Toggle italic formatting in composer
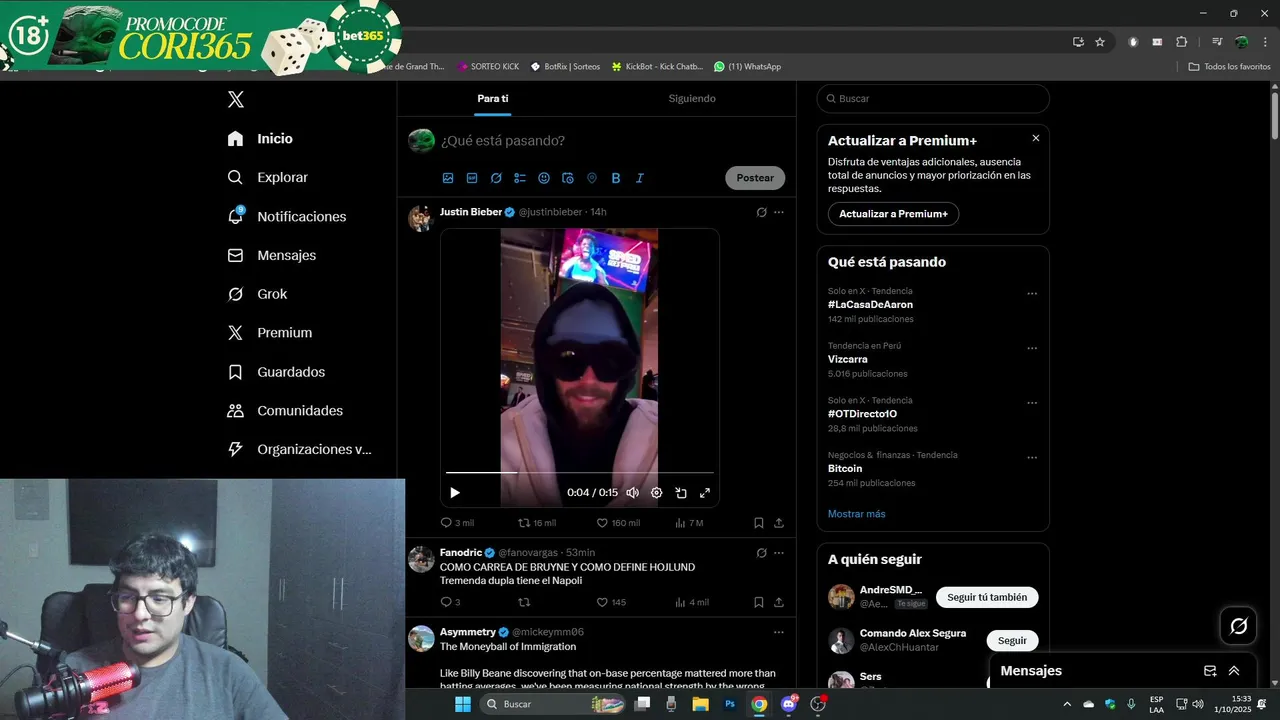1280x720 pixels. tap(640, 178)
